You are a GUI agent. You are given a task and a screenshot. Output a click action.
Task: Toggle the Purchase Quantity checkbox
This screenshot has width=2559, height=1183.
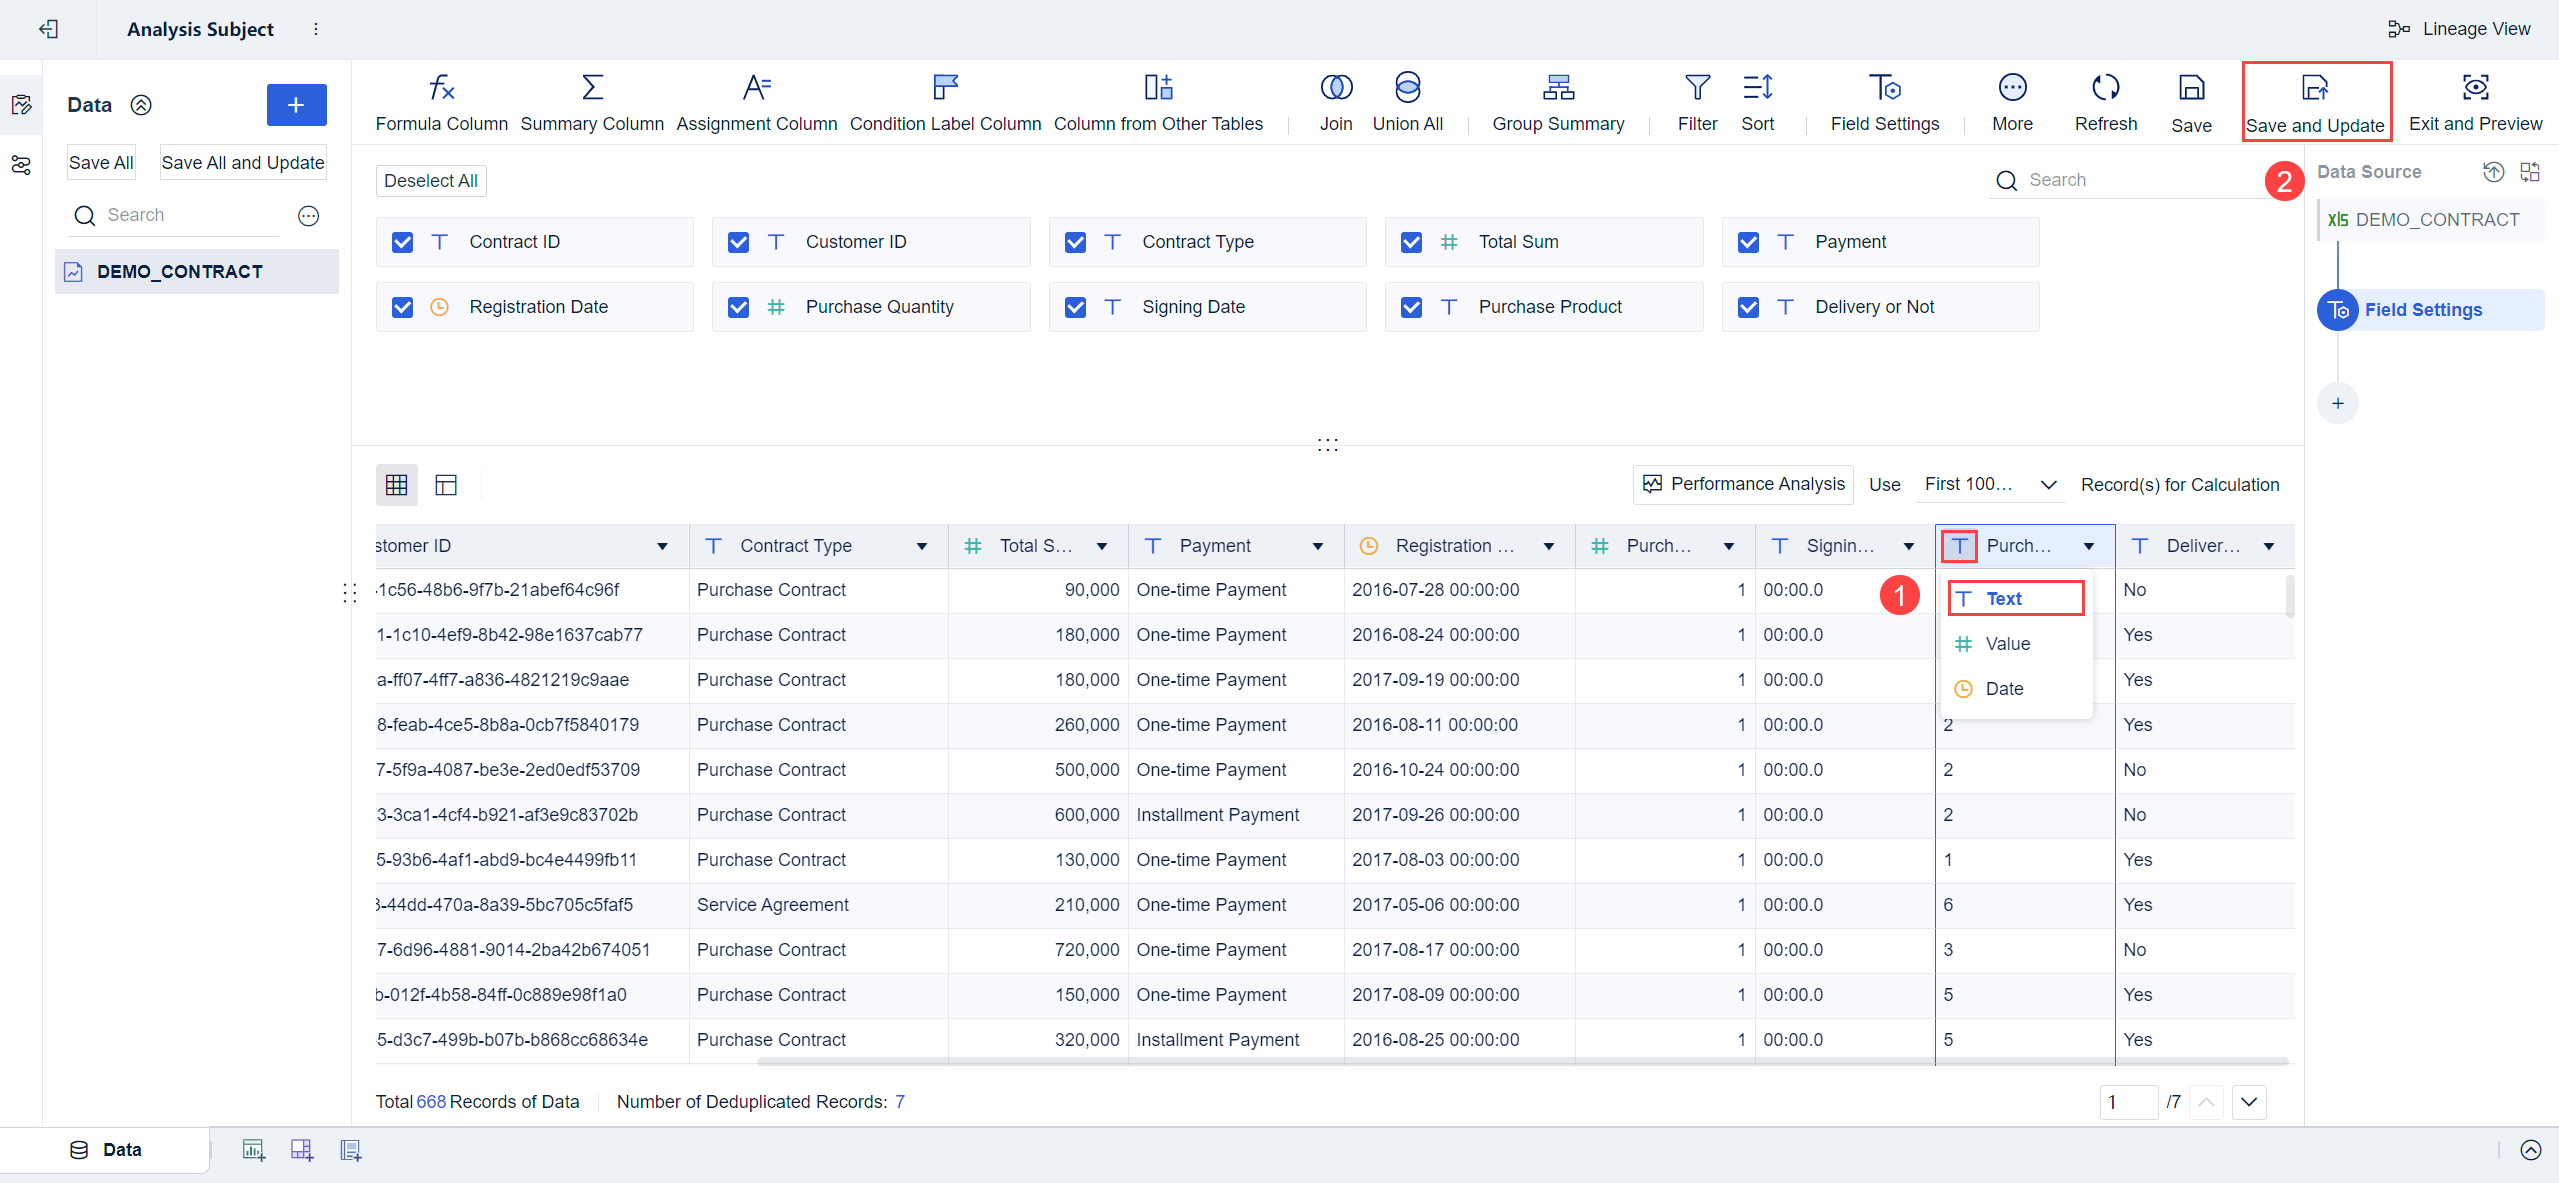click(738, 307)
